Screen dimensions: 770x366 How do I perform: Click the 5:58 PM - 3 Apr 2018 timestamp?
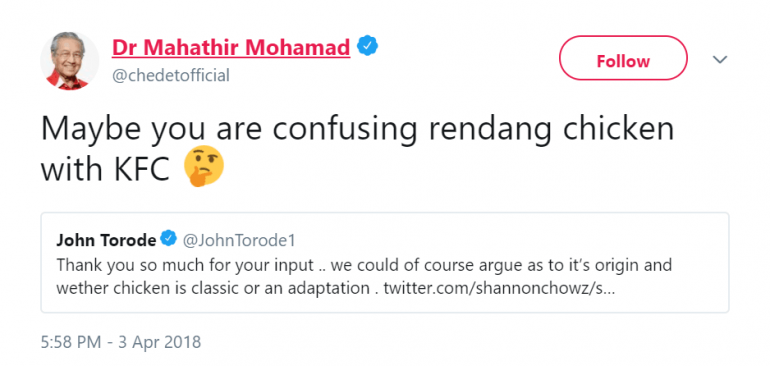pos(121,341)
